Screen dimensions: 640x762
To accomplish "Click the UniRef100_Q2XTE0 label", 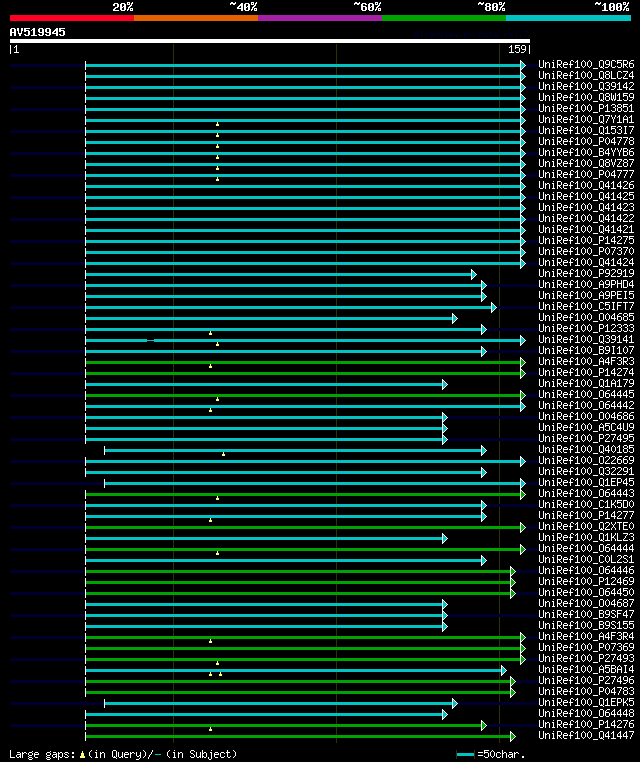I will click(x=586, y=526).
